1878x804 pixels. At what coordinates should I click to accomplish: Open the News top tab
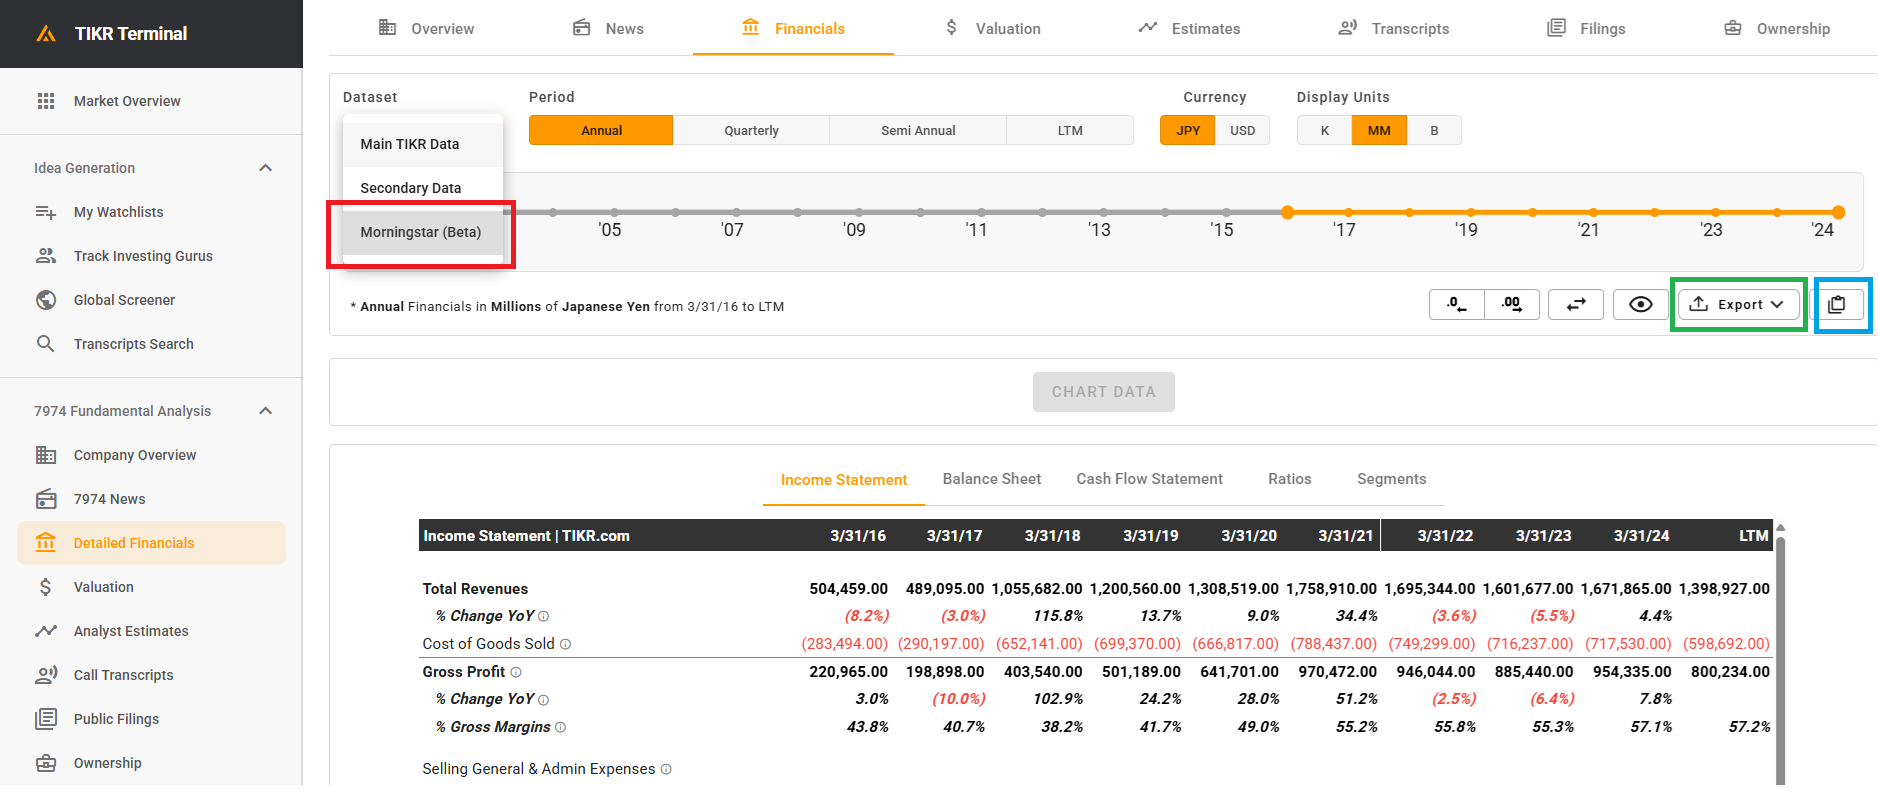click(608, 29)
